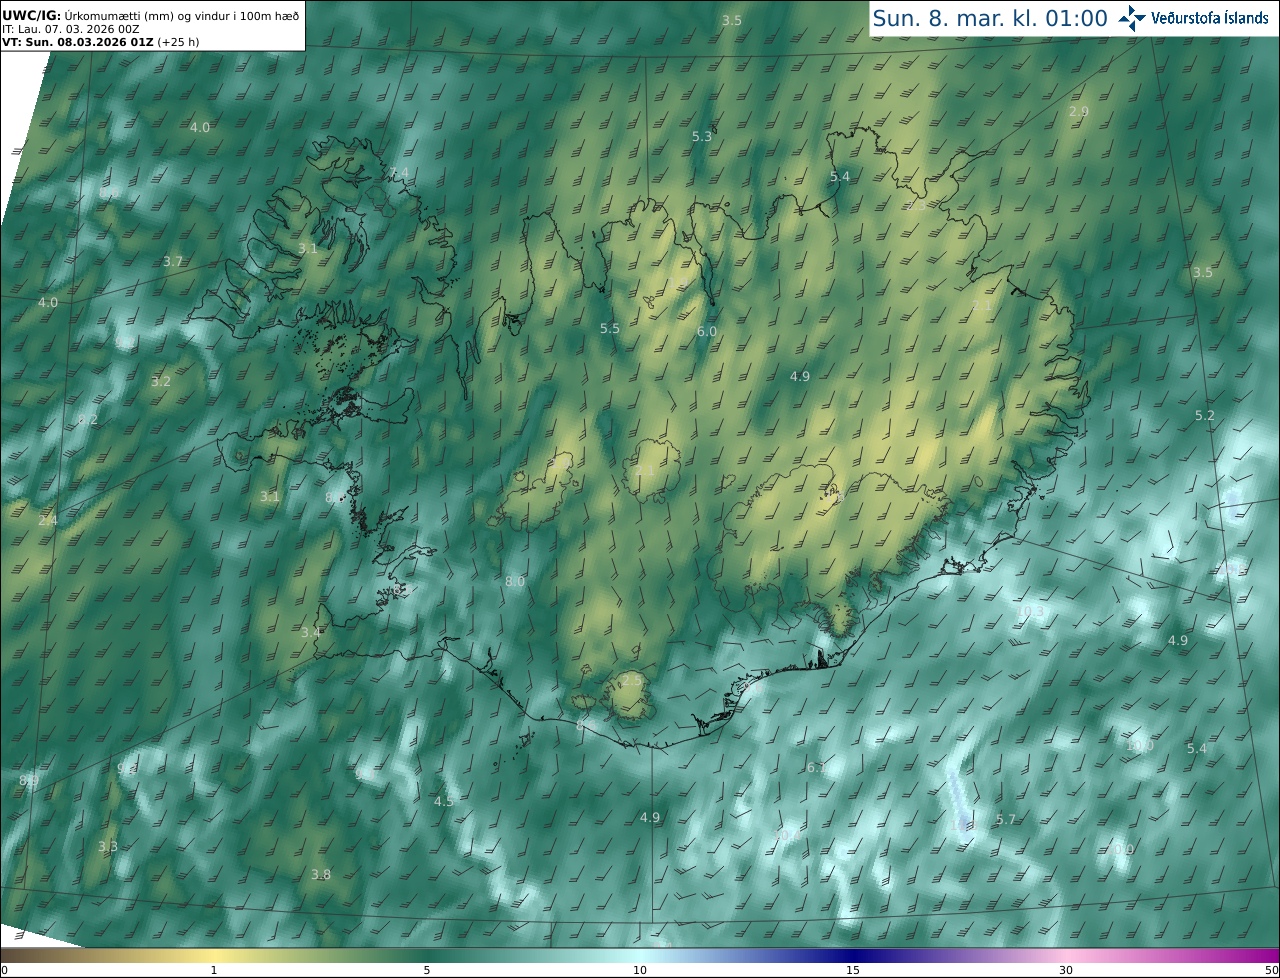Click the 50 tick on the color scale
1280x978 pixels.
1271,970
